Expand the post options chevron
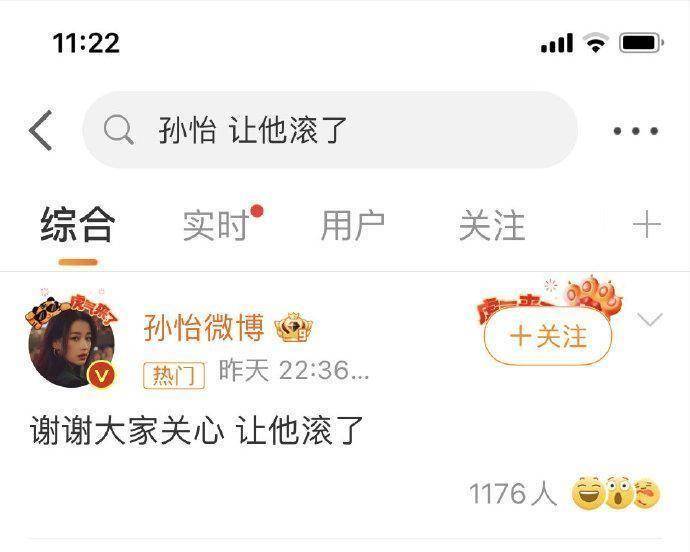690x552 pixels. click(650, 320)
